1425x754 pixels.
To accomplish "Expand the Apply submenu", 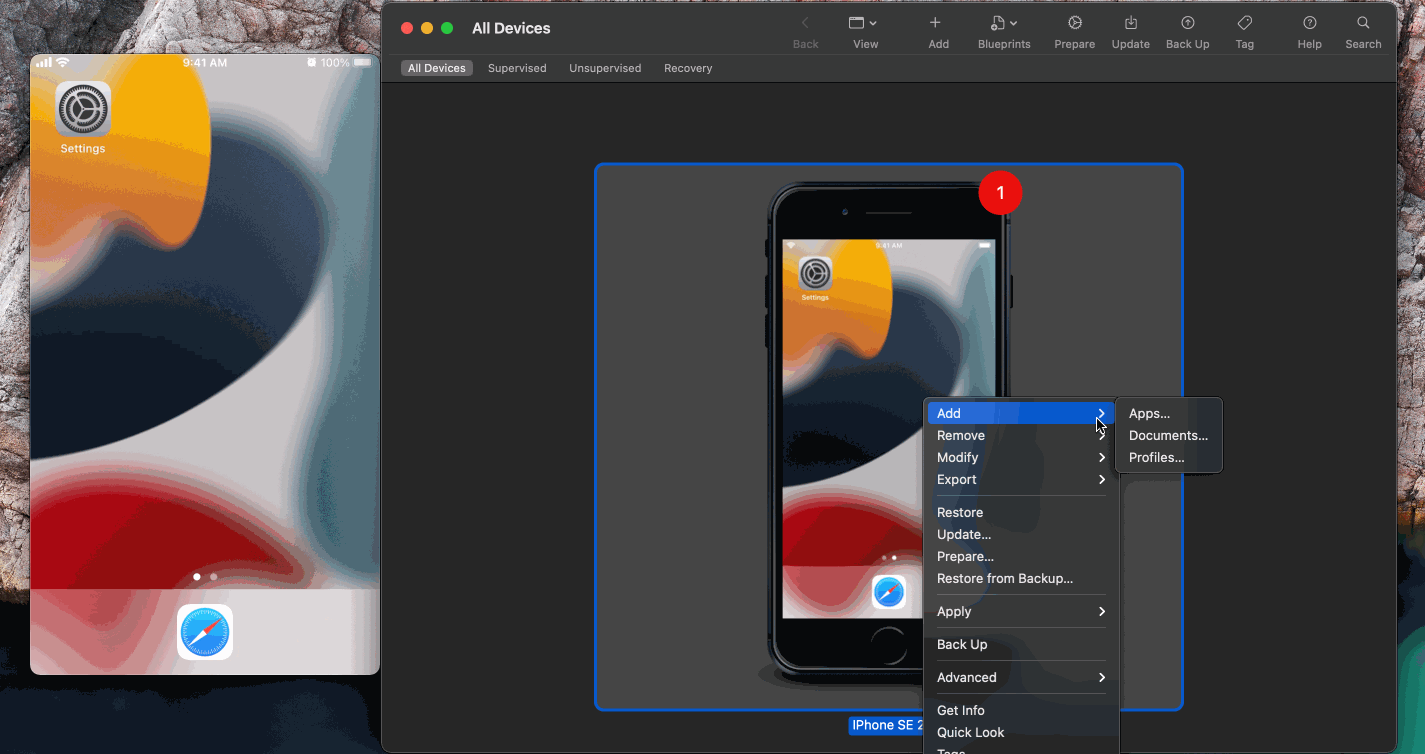I will click(1021, 611).
